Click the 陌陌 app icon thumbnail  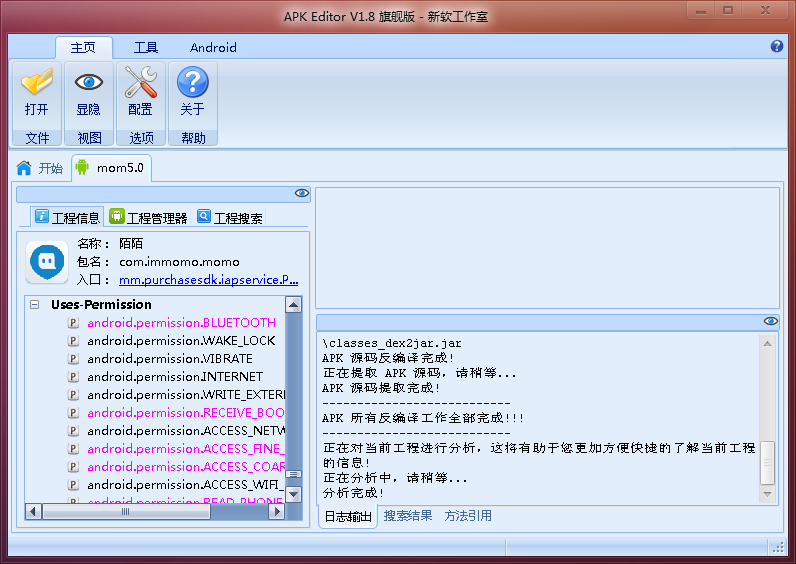click(x=47, y=262)
